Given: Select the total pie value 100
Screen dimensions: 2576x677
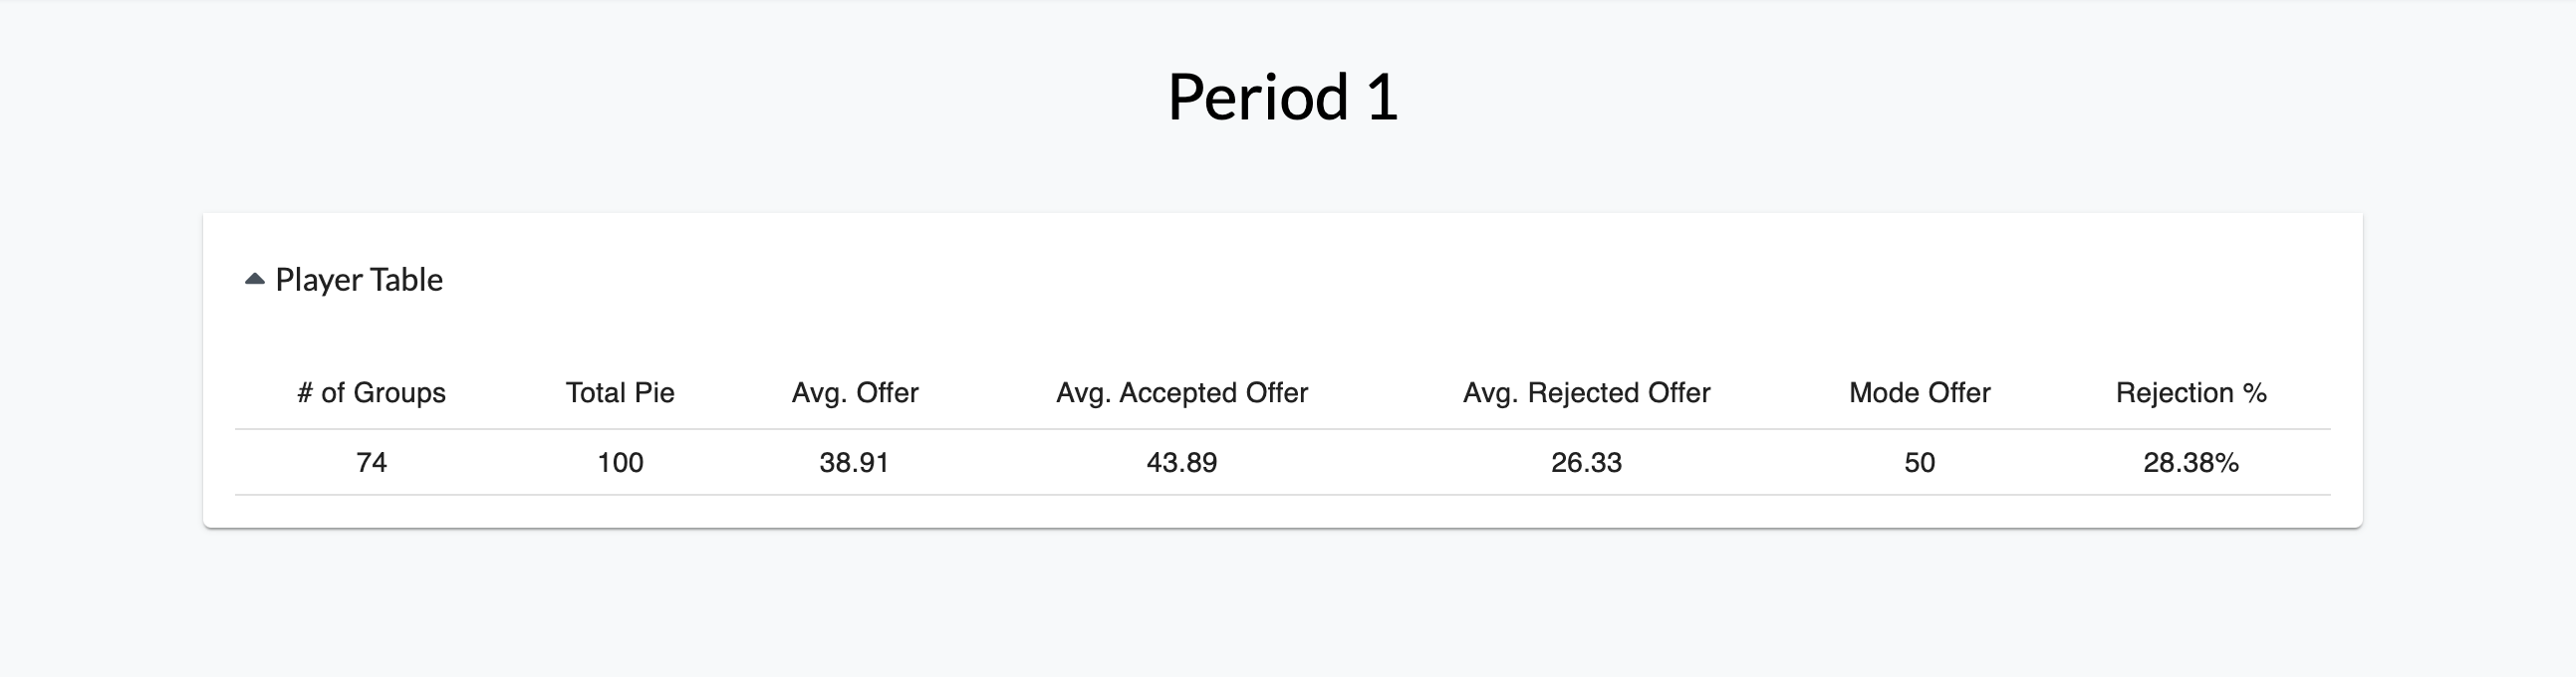Looking at the screenshot, I should (620, 463).
